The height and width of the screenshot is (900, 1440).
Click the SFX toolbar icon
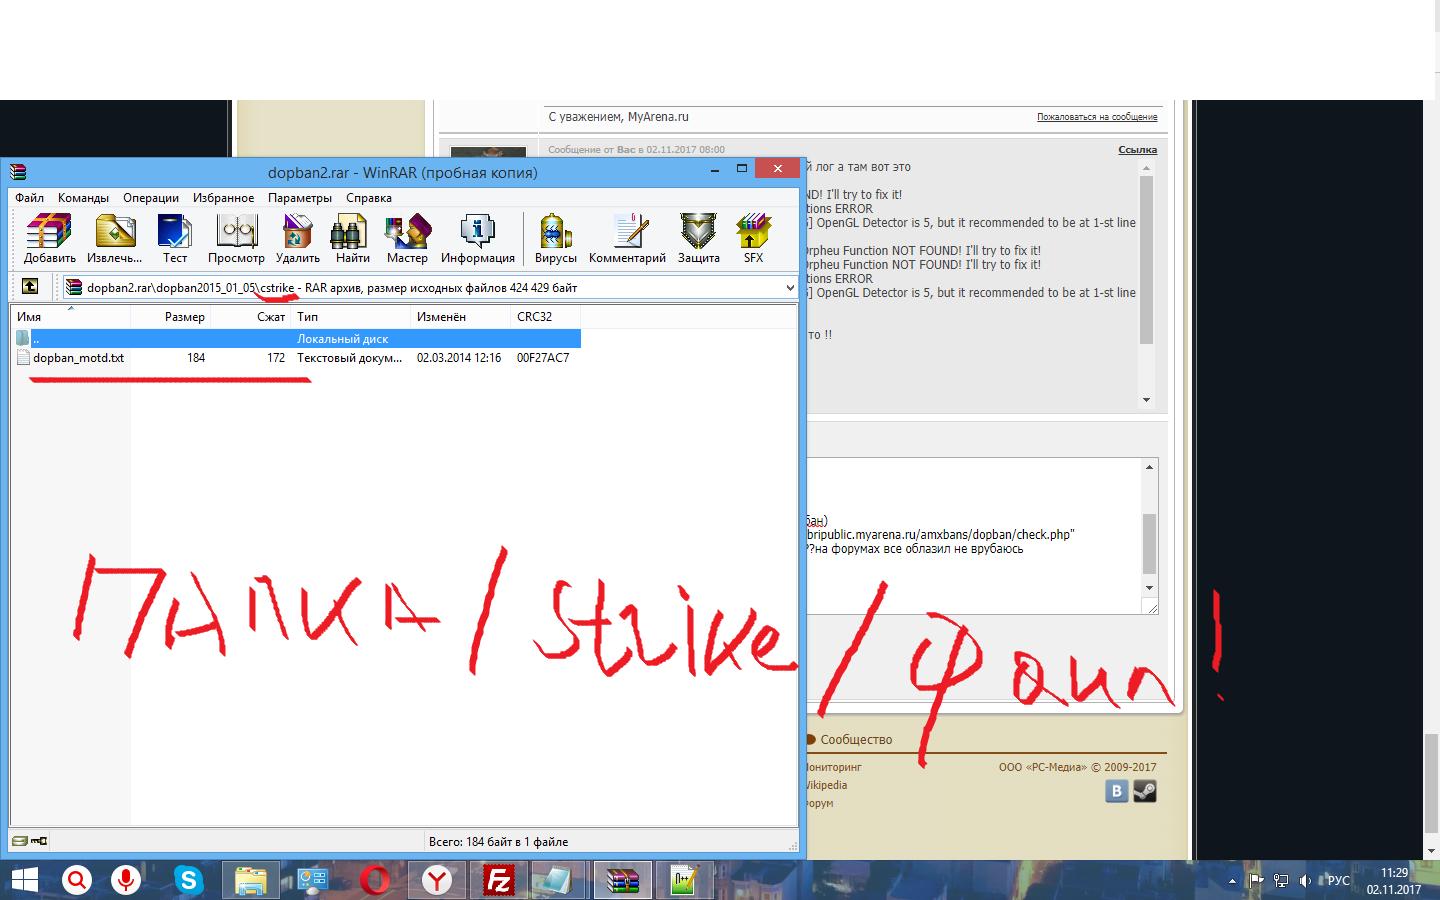(753, 238)
